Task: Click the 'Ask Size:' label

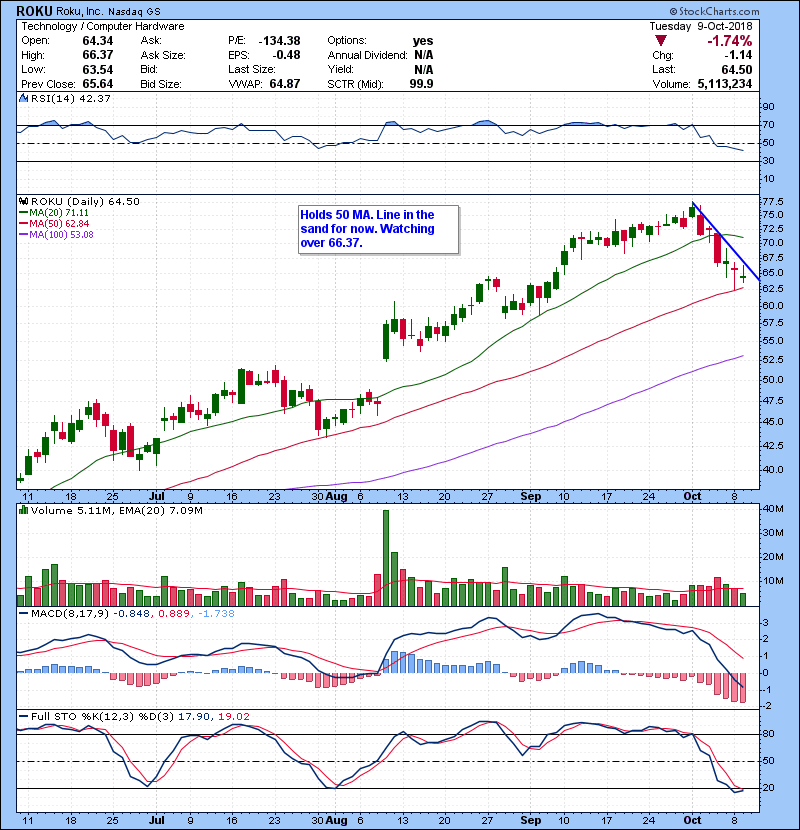Action: coord(163,55)
